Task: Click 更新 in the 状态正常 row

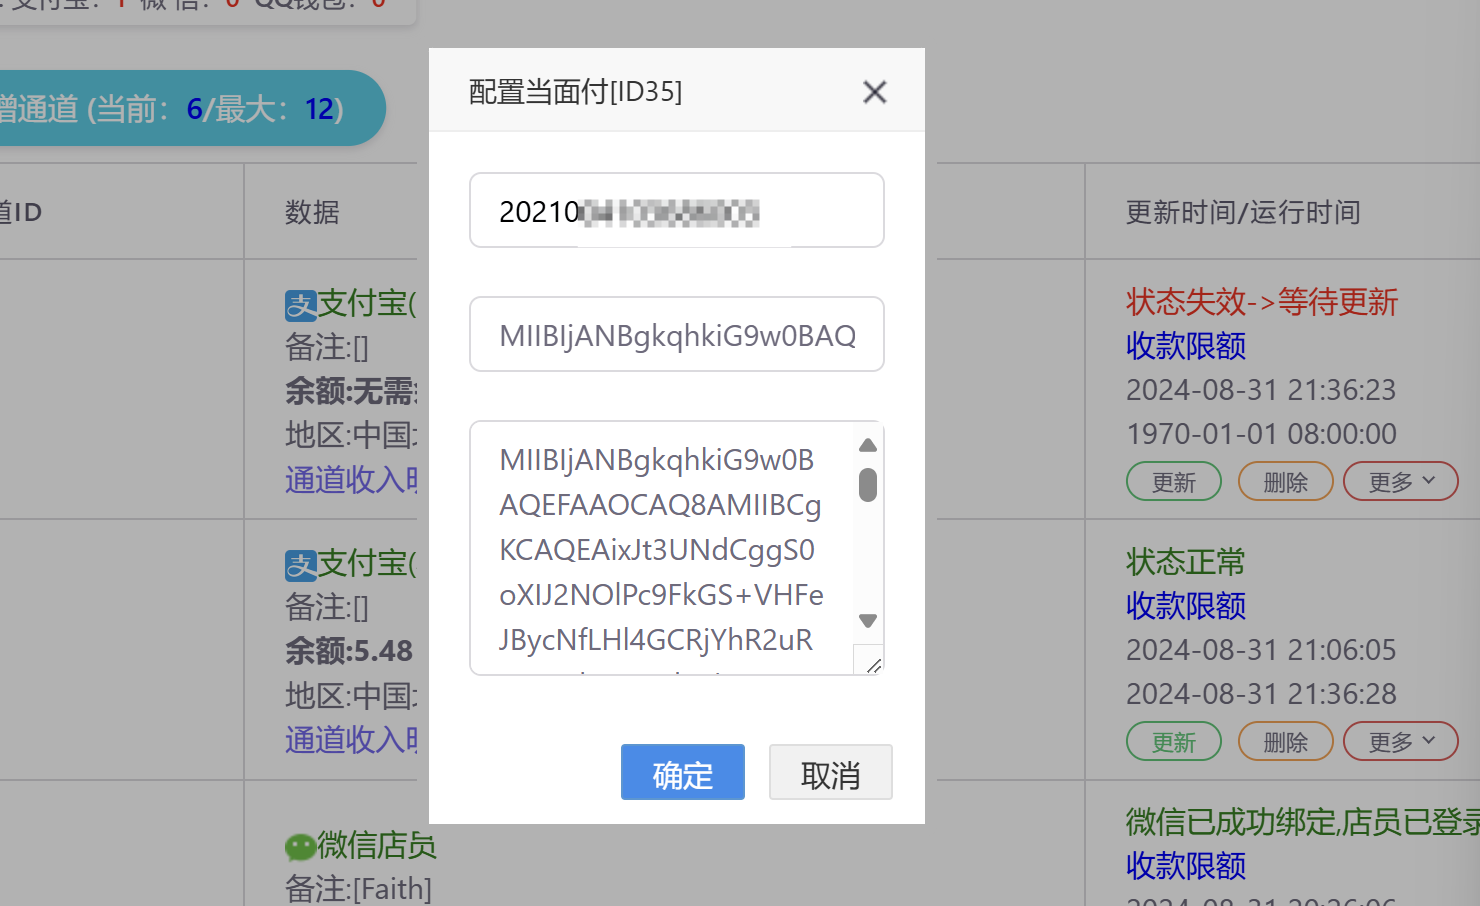Action: 1174,741
